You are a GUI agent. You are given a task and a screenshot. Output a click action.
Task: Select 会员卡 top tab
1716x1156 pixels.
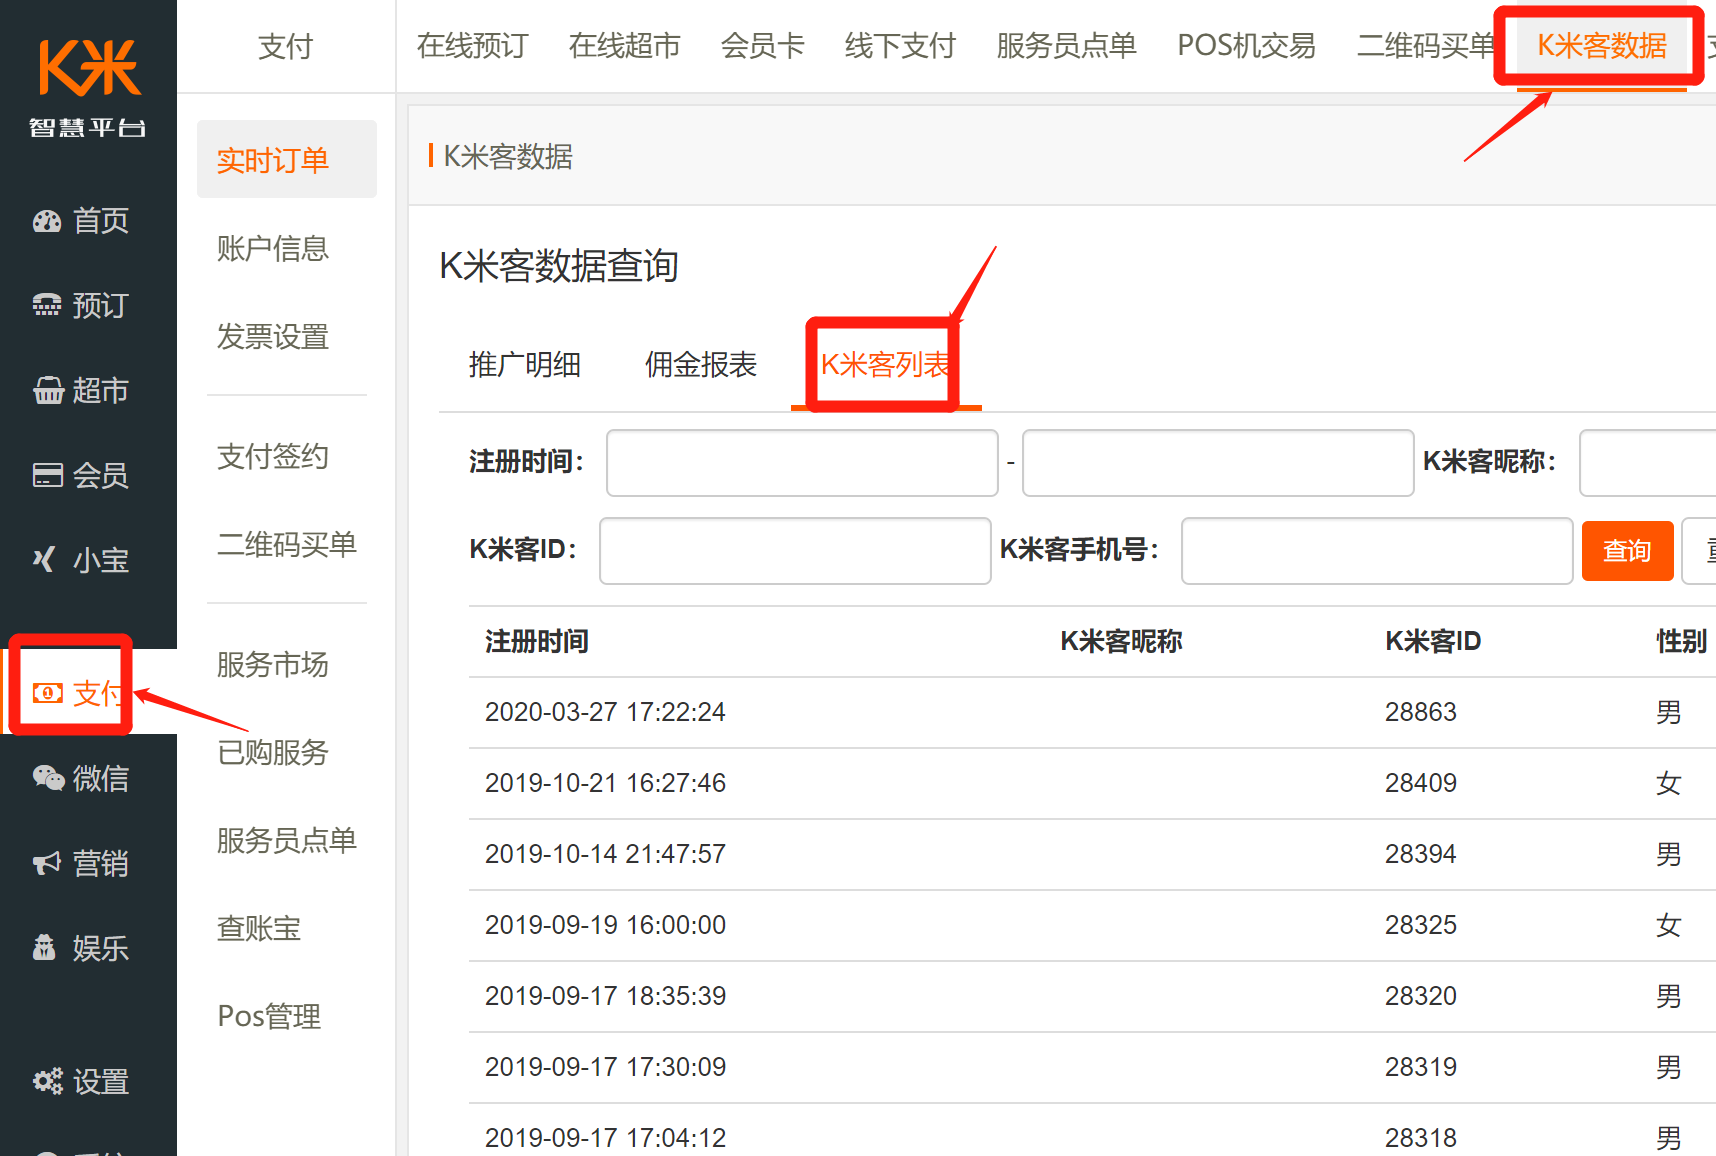(x=763, y=46)
